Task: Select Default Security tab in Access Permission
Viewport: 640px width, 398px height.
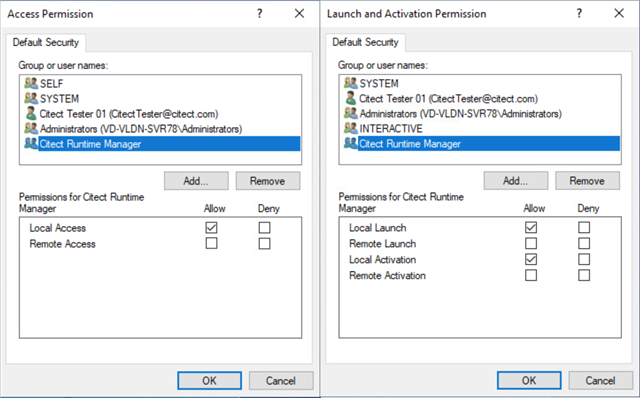Action: 46,42
